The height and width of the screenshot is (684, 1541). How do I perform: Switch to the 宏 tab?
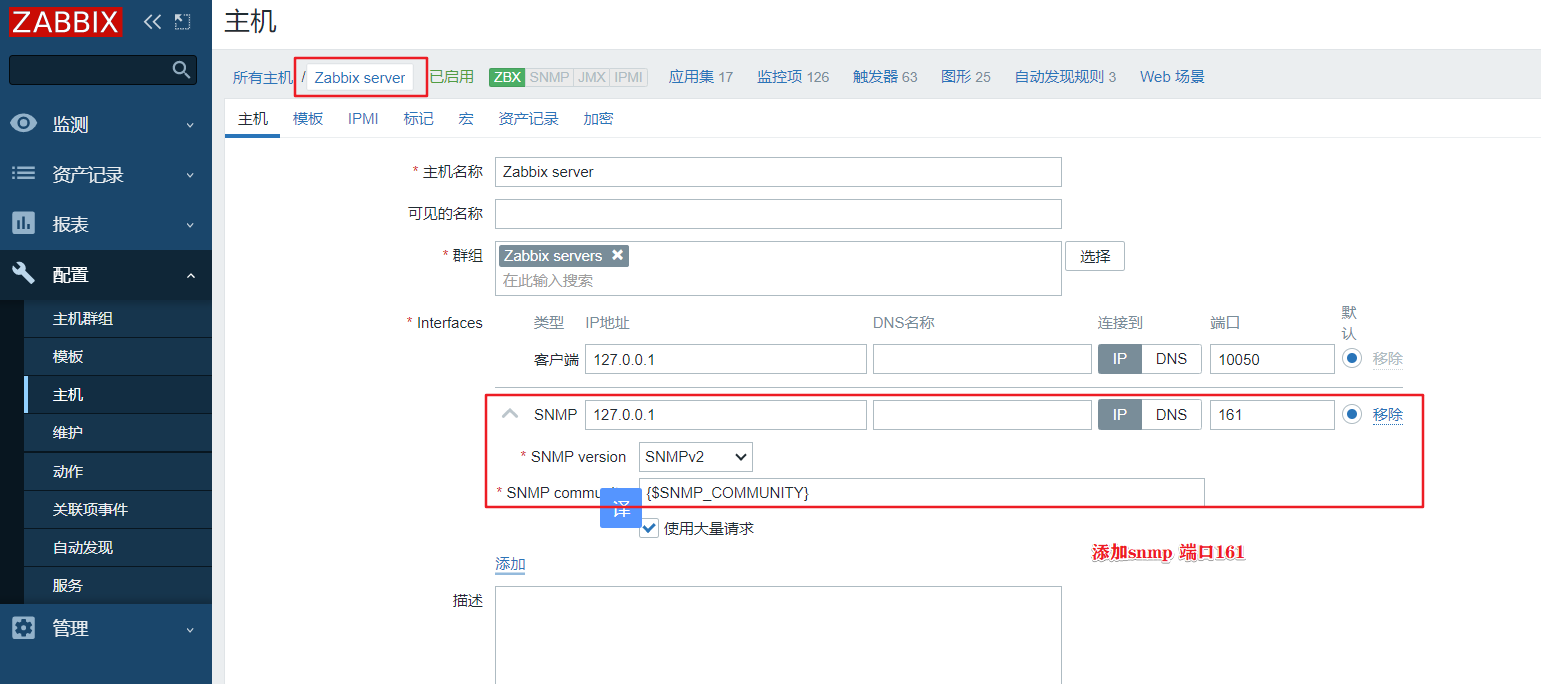[466, 118]
